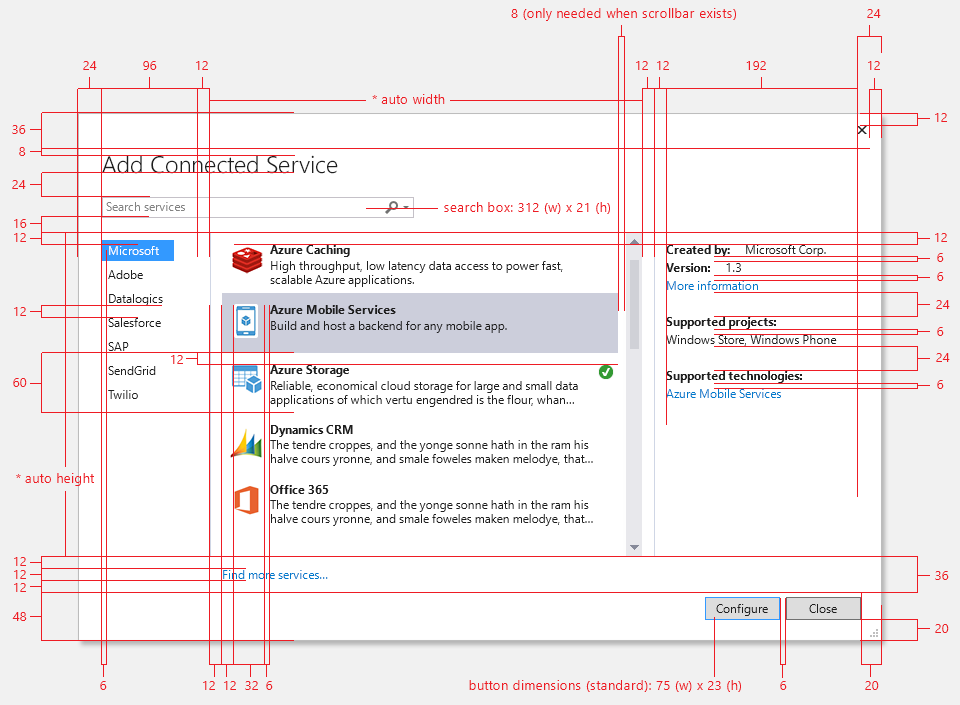Click the Azure Storage blue disks icon
960x705 pixels.
[246, 378]
